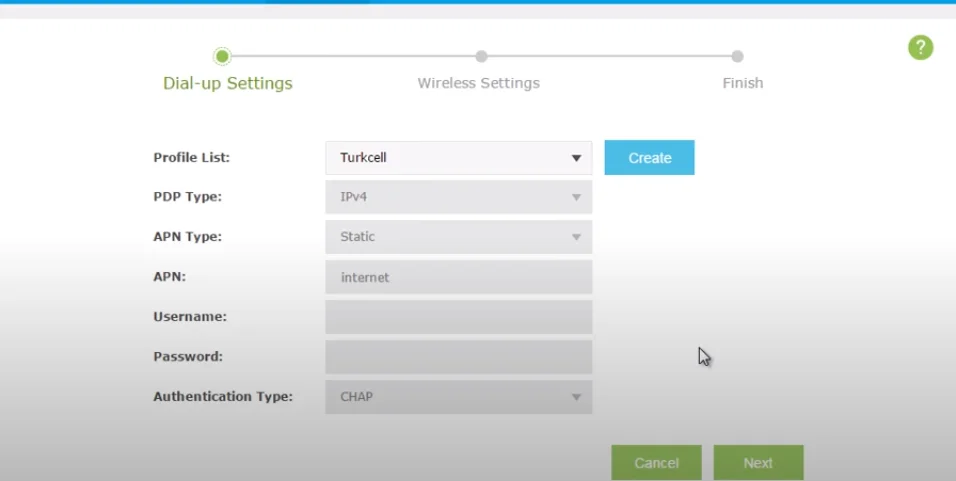The width and height of the screenshot is (956, 481).
Task: Click the APN field containing internet
Action: [458, 277]
